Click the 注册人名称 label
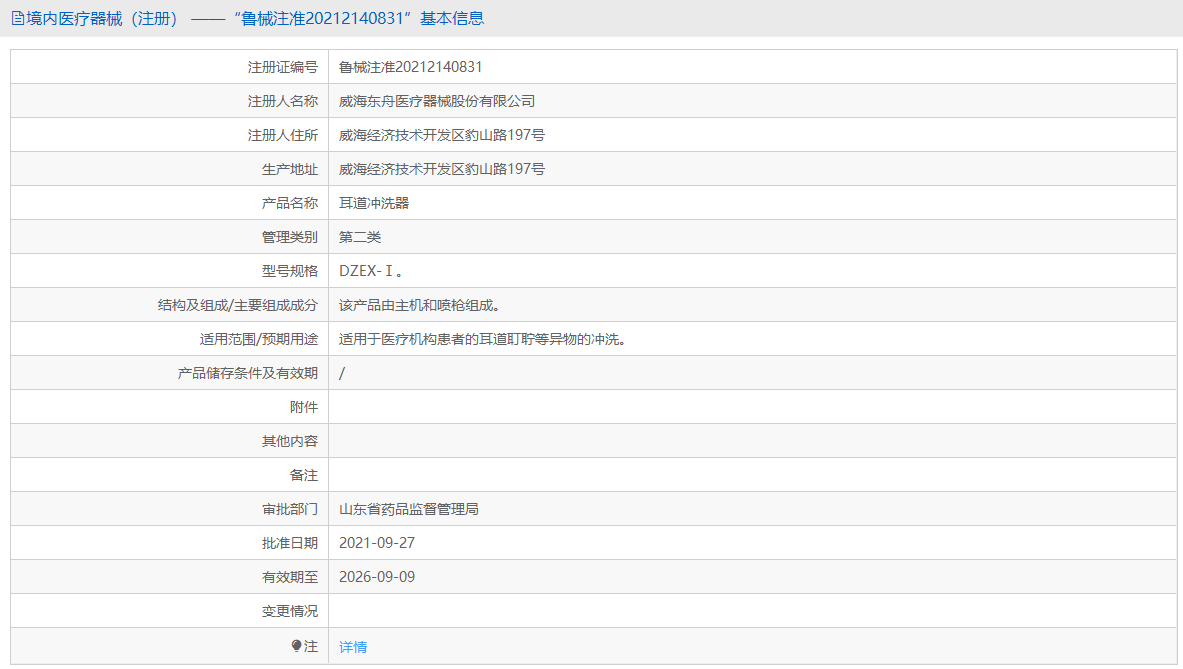Screen dimensions: 1183x669 tap(283, 101)
